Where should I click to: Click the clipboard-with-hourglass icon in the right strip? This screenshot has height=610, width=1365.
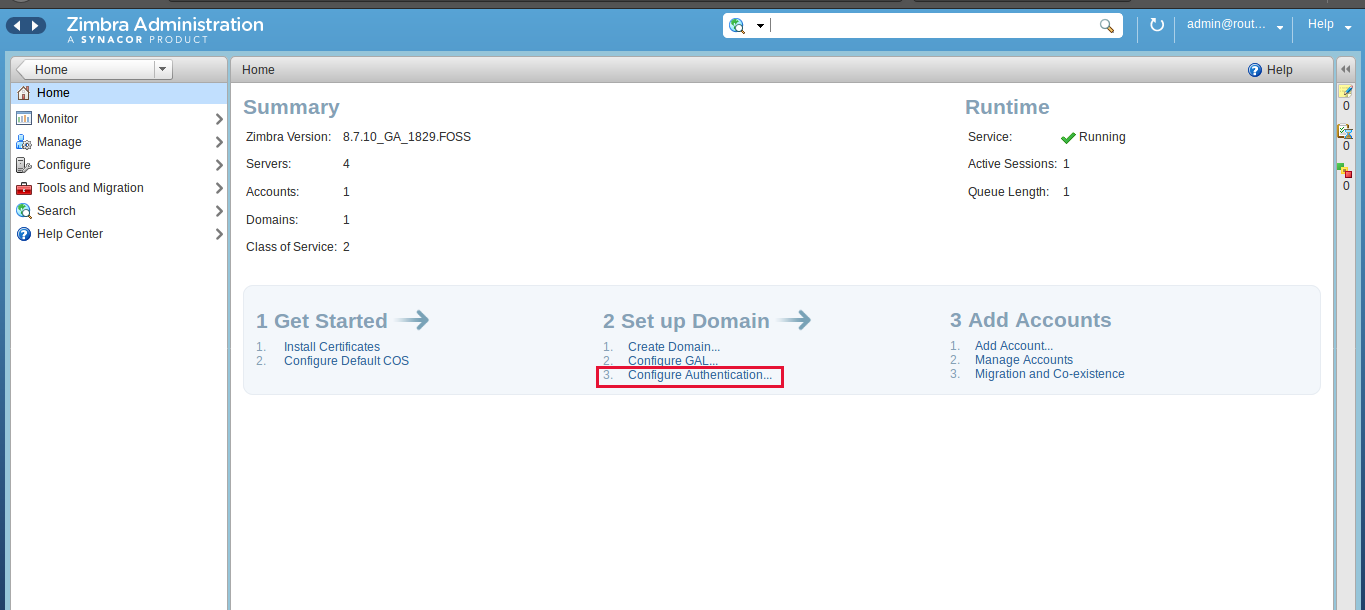pos(1346,131)
